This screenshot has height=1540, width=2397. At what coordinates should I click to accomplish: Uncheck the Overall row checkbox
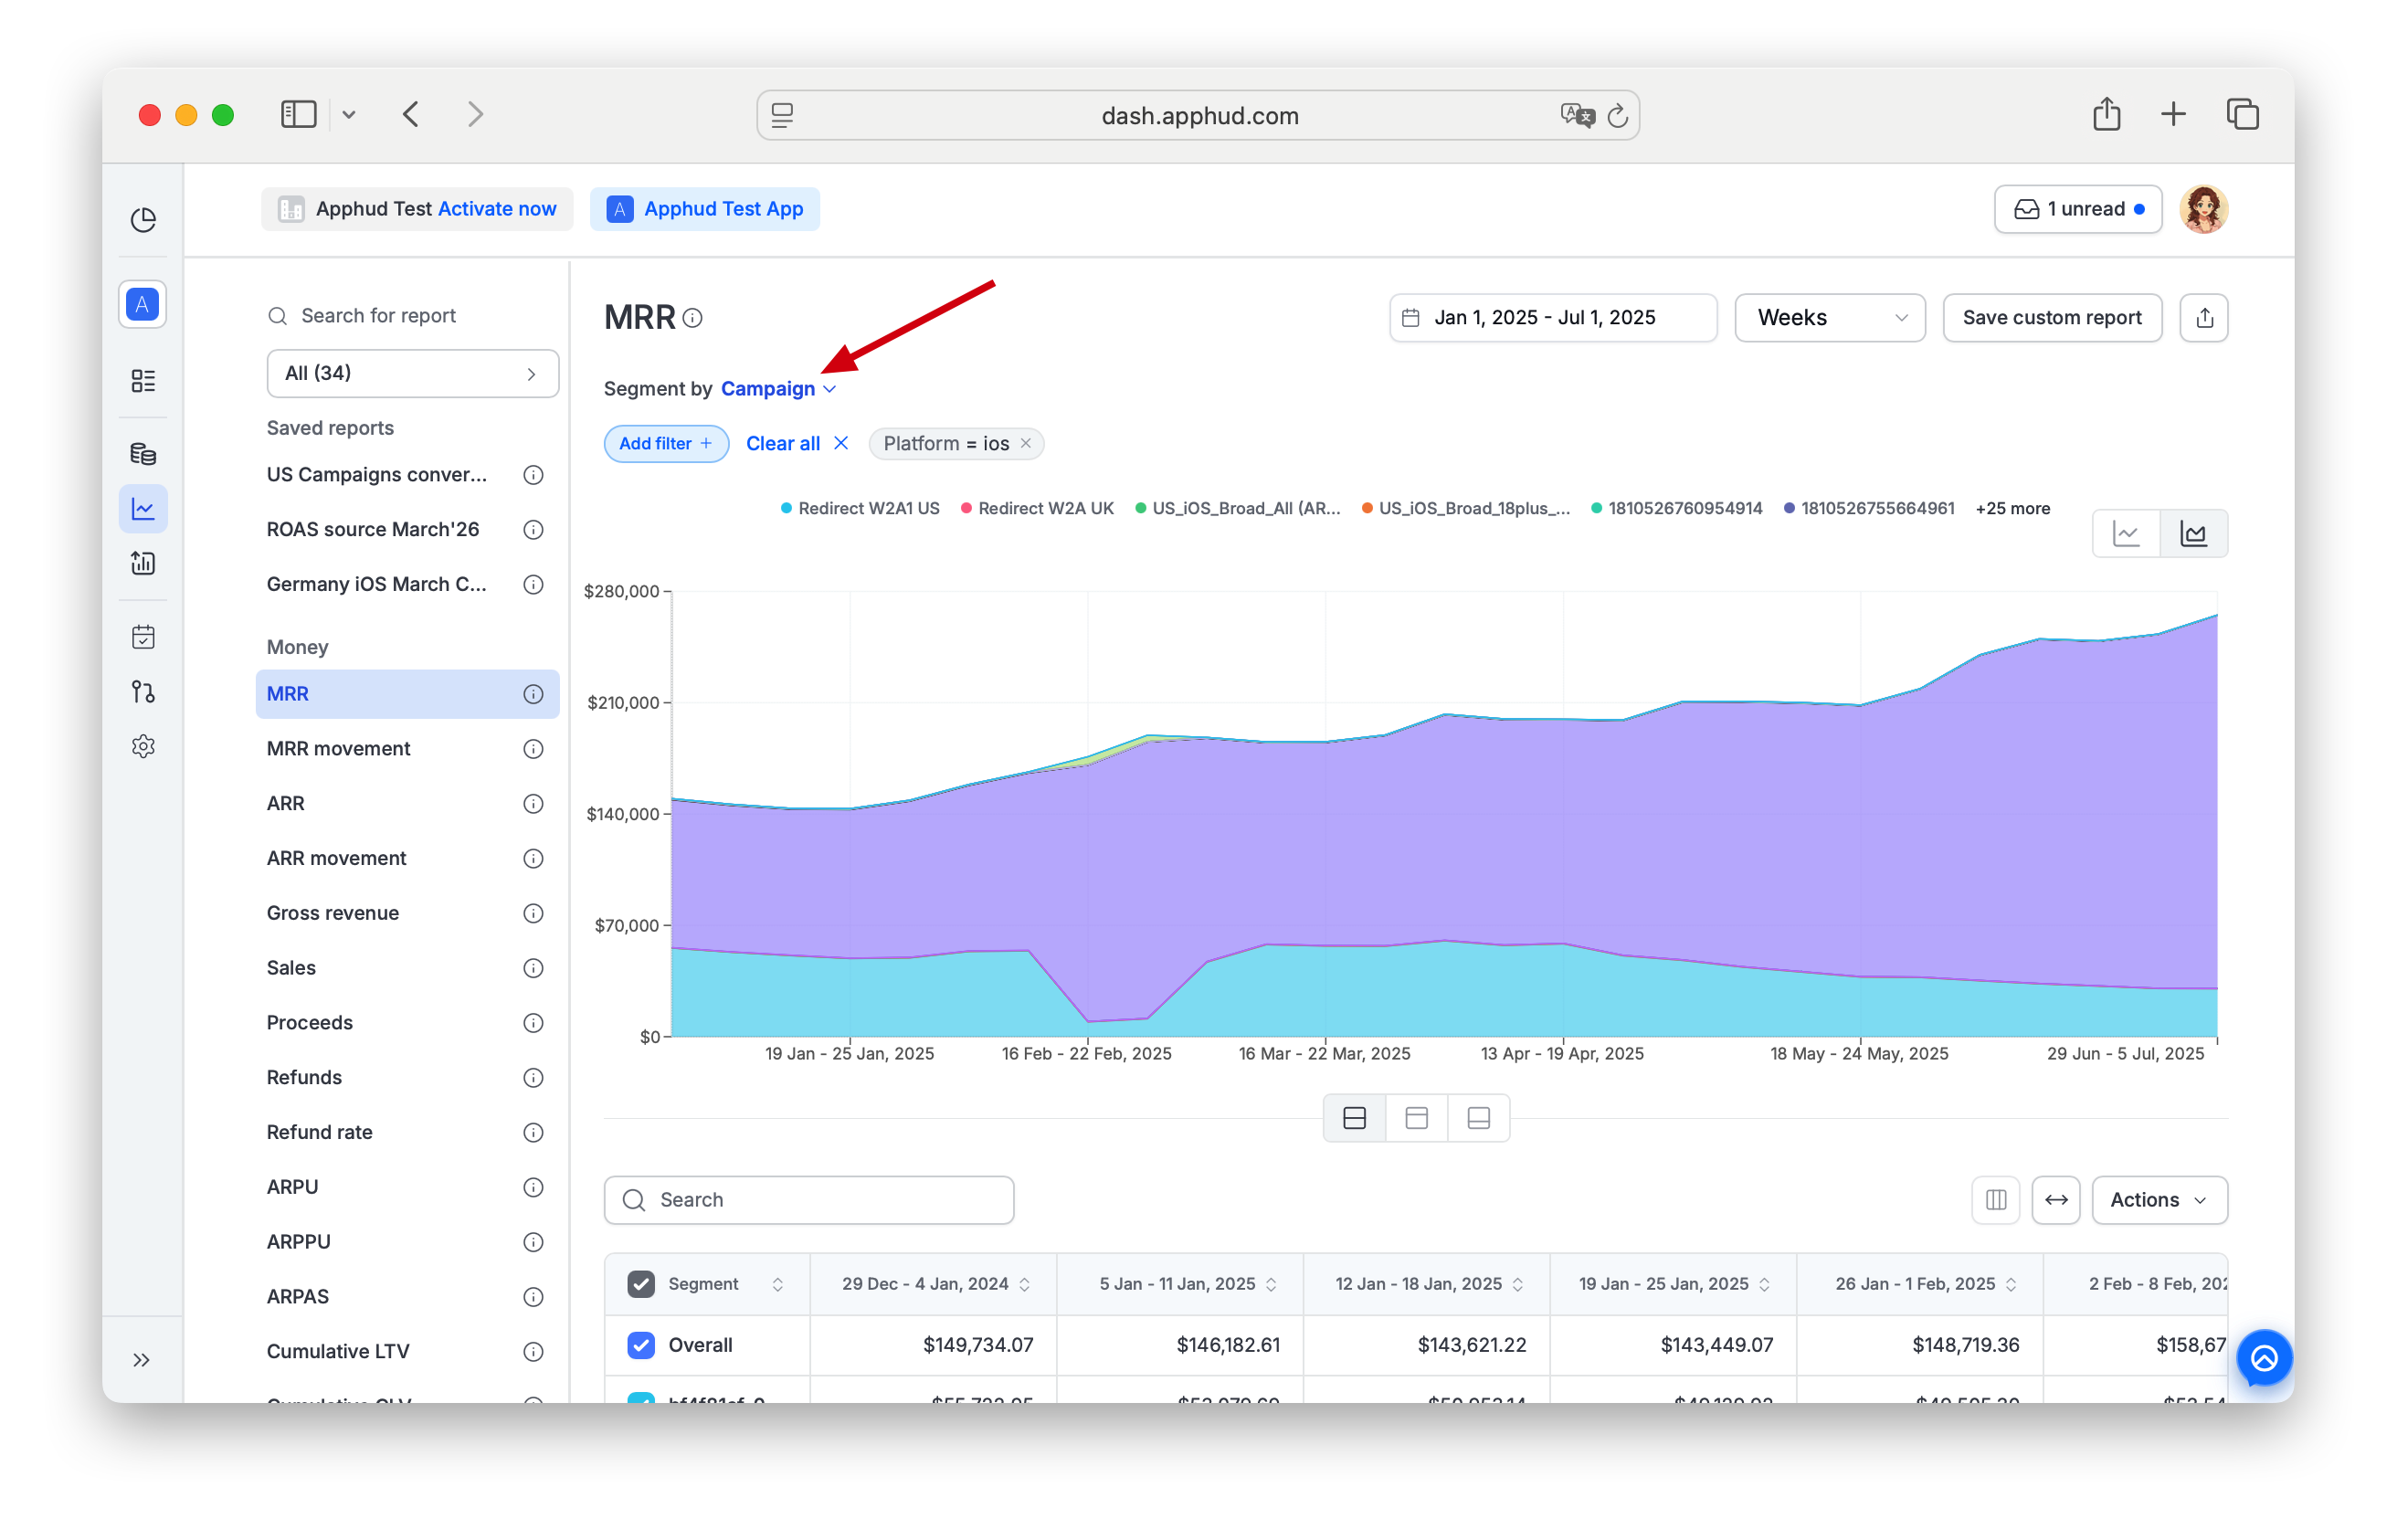coord(641,1345)
